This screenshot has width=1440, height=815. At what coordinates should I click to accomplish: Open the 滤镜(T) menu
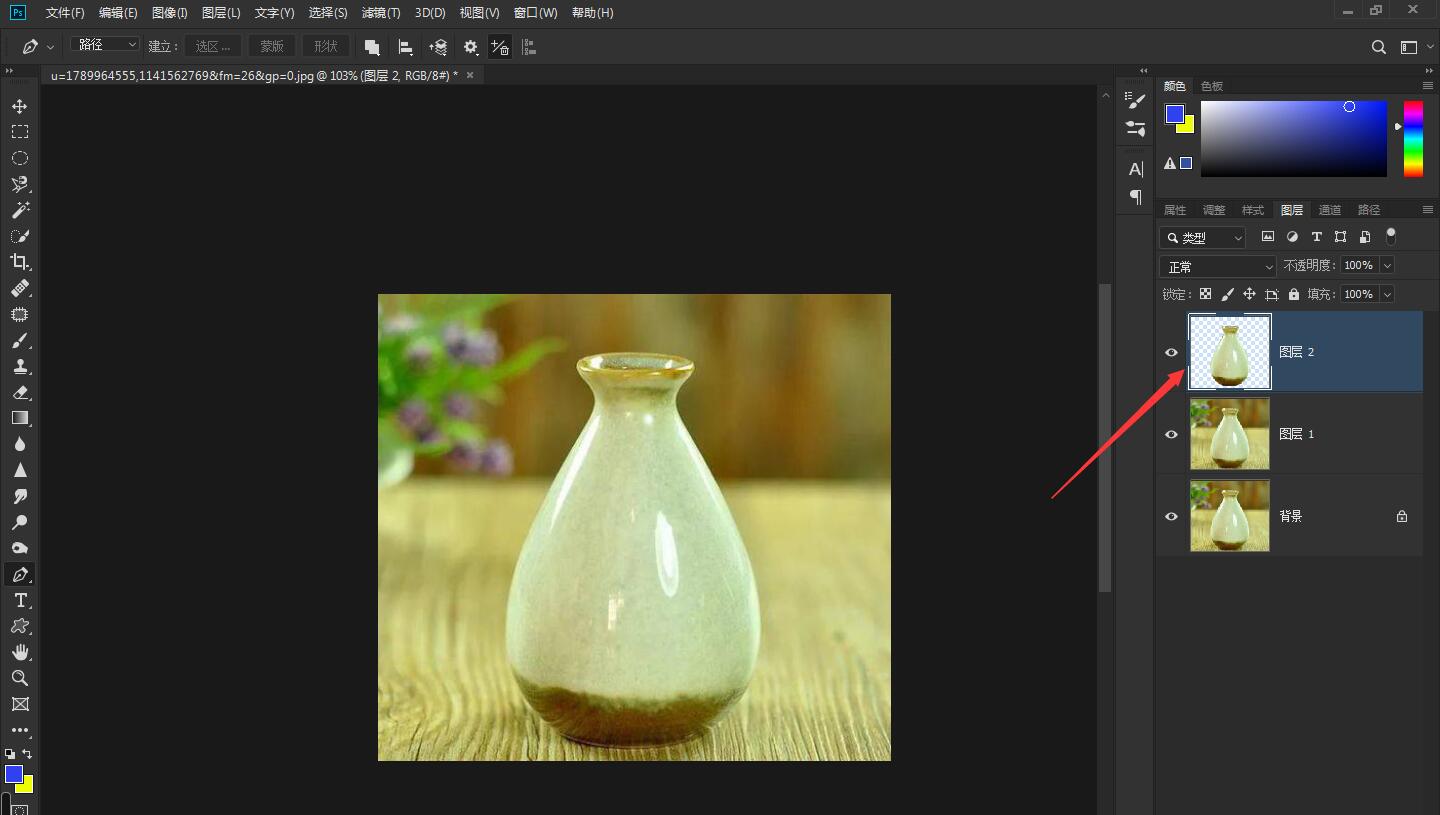click(381, 13)
